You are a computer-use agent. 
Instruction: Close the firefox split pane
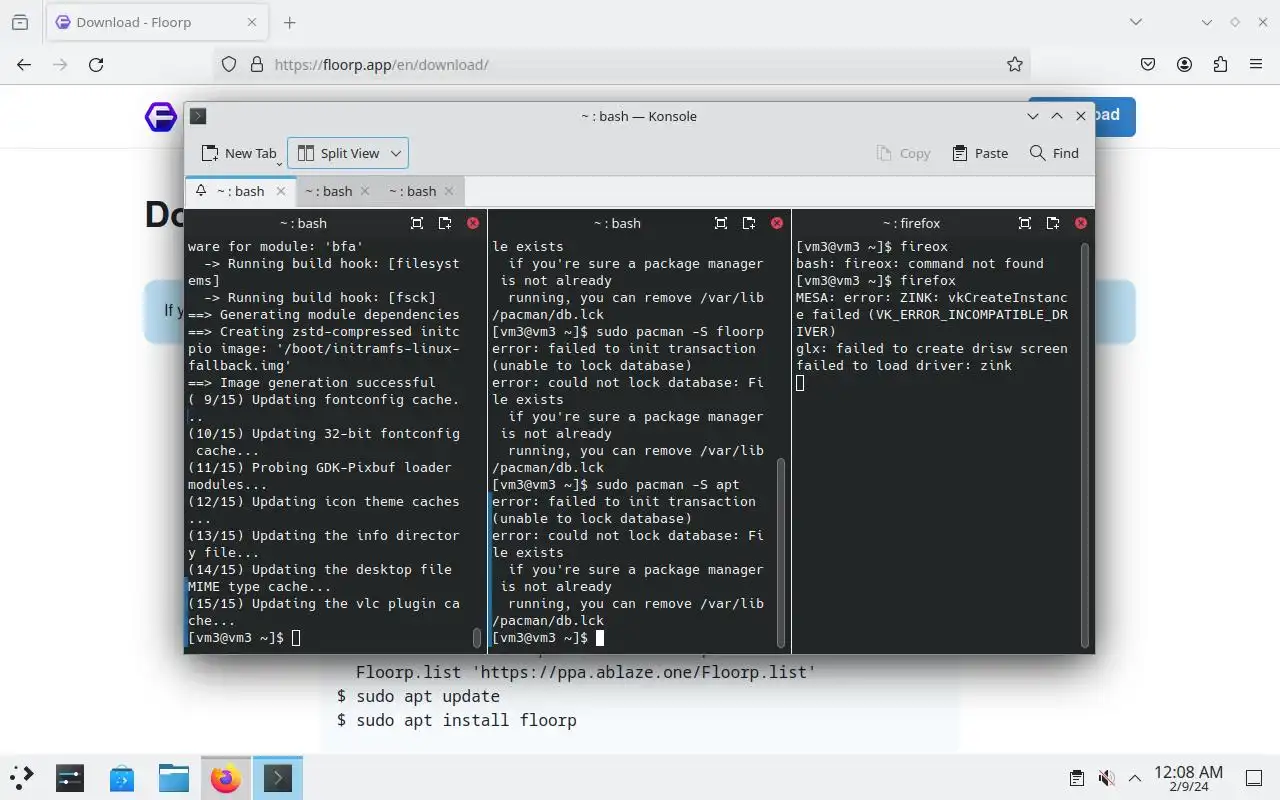(x=1081, y=223)
